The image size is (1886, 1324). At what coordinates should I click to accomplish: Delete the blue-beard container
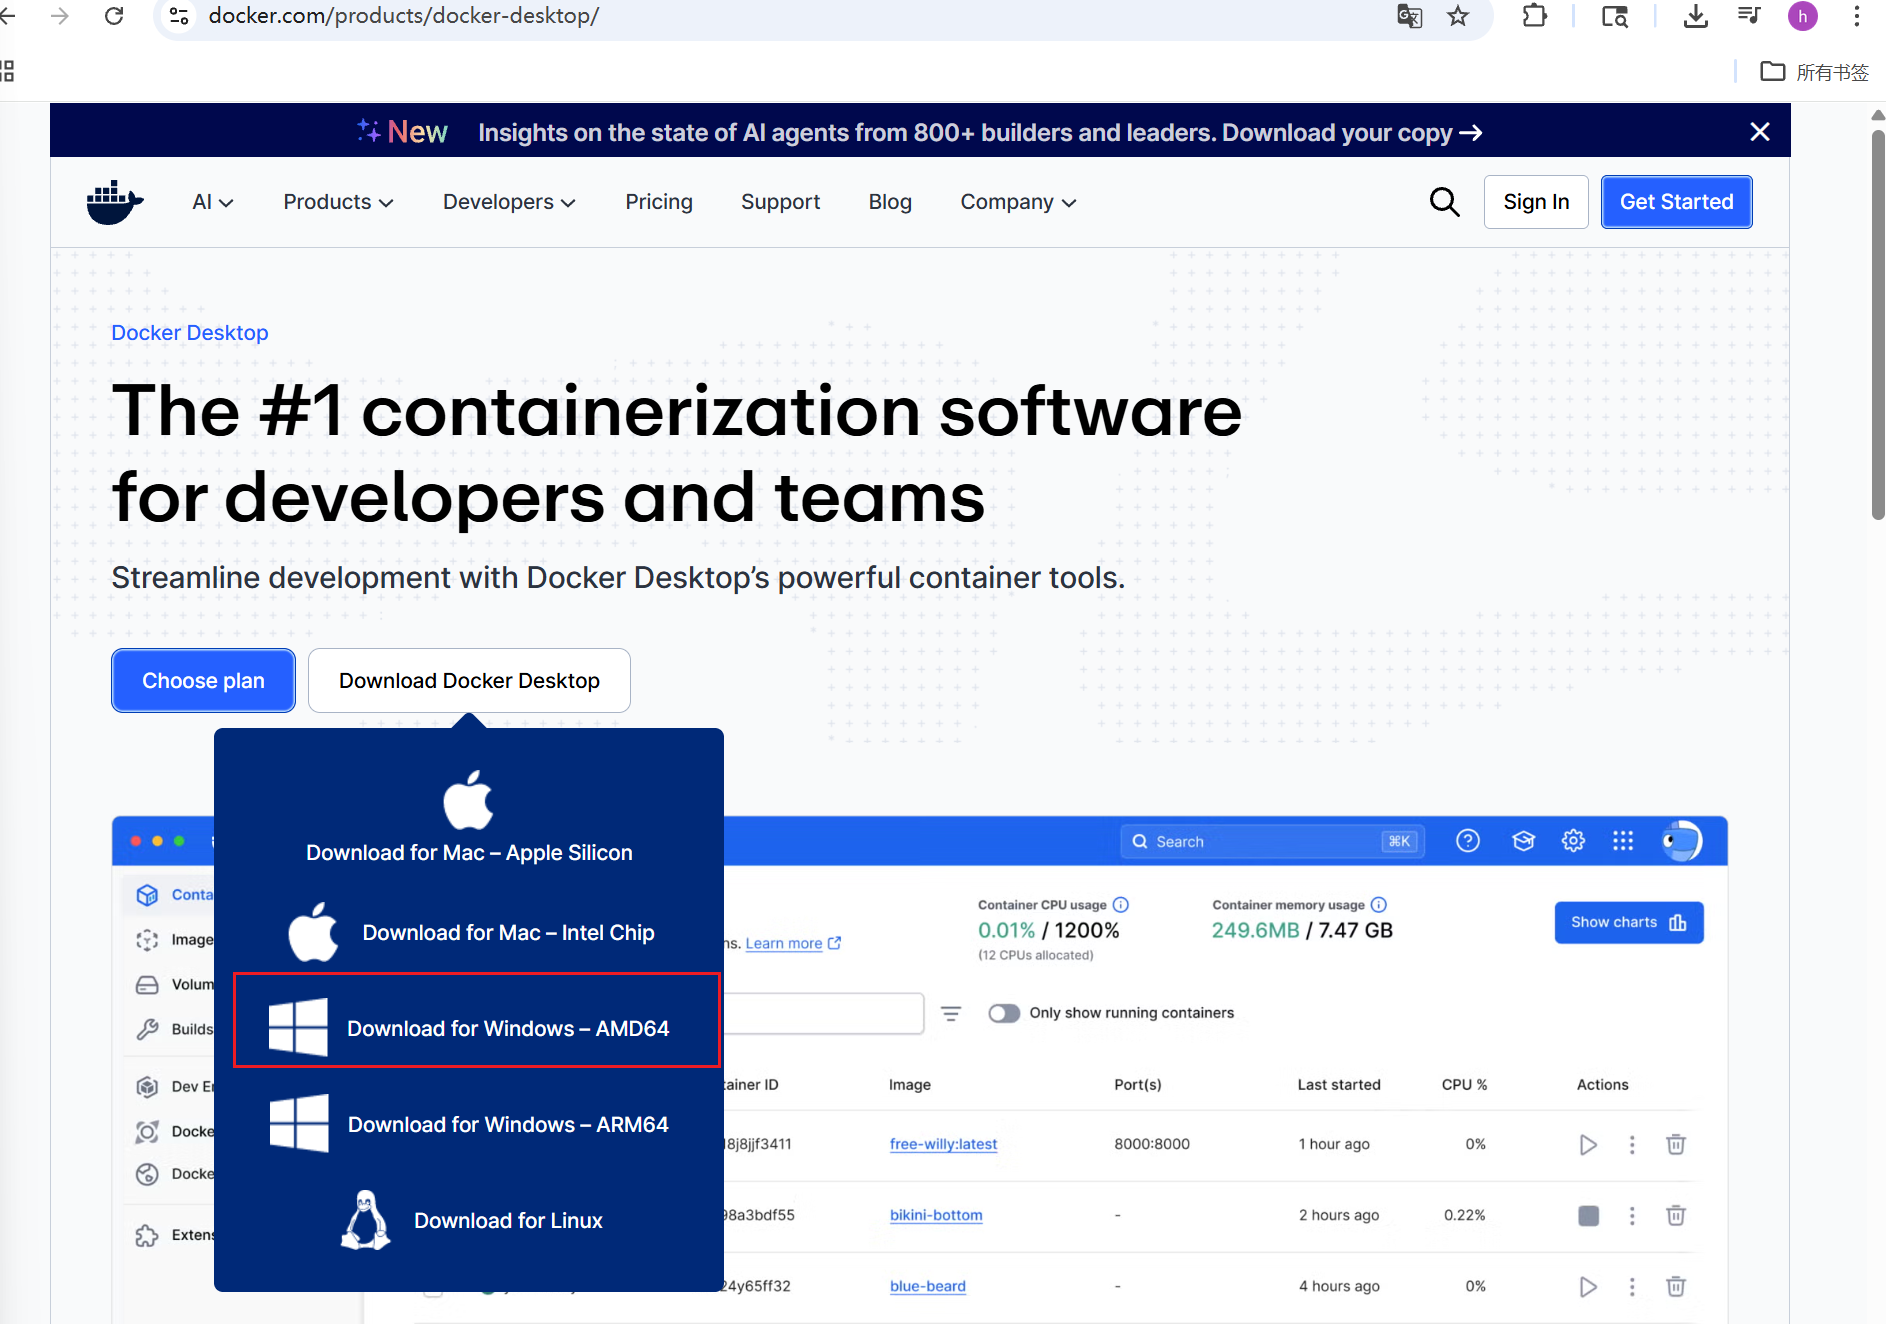click(1676, 1286)
